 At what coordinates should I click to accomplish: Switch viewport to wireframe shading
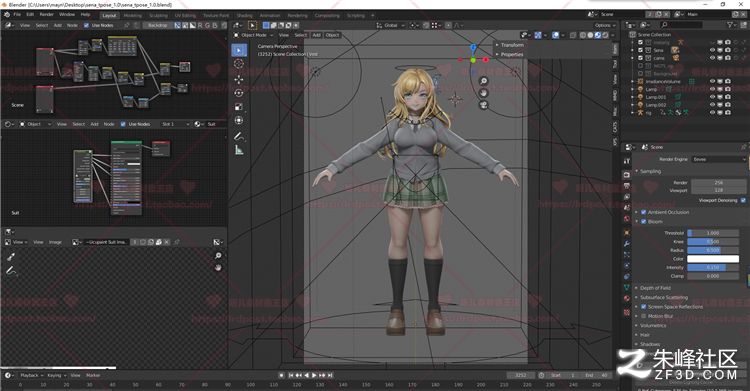pos(583,35)
